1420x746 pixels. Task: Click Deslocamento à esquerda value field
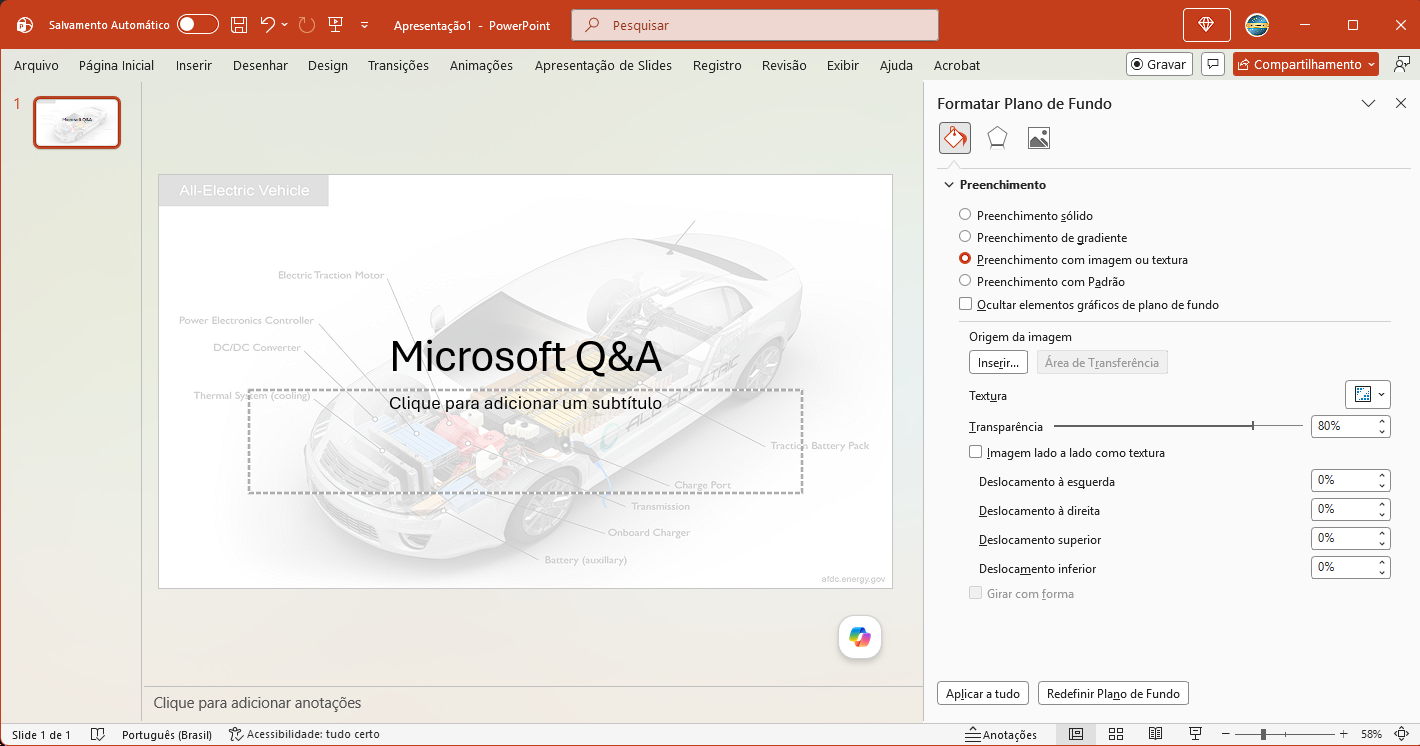pyautogui.click(x=1342, y=480)
